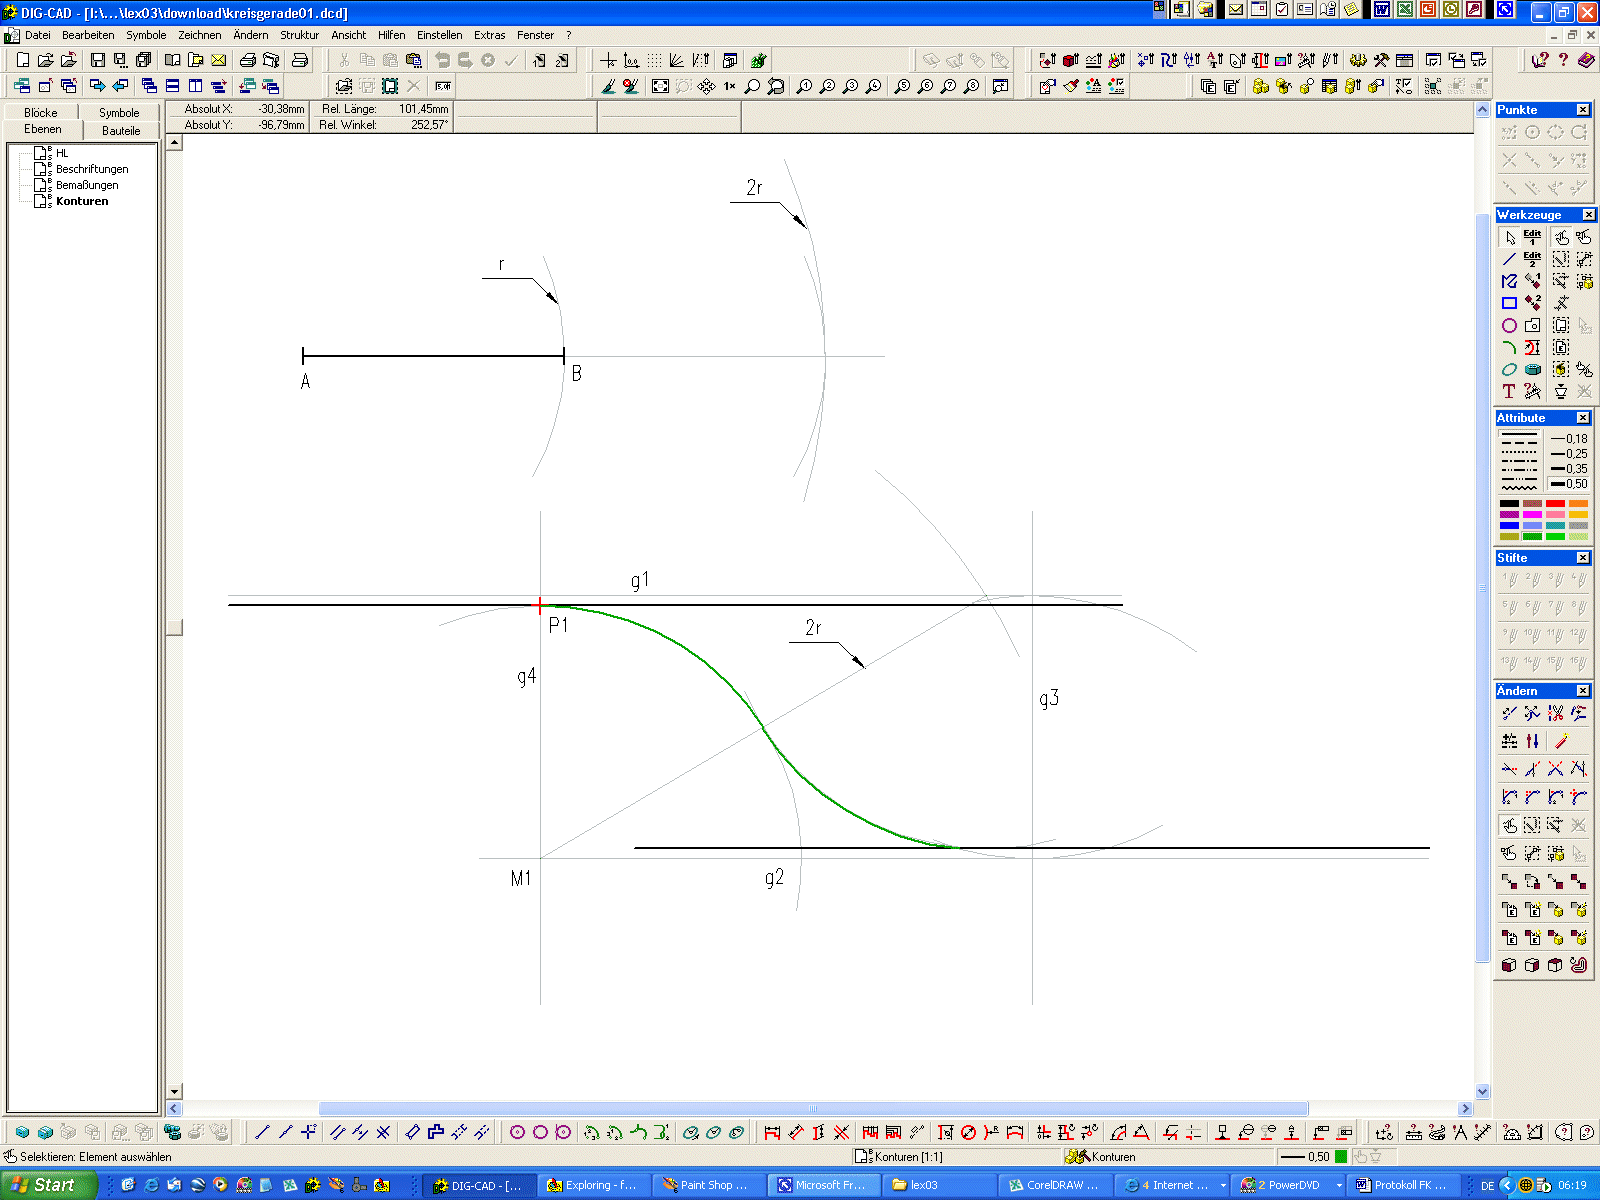The height and width of the screenshot is (1200, 1600).
Task: Select the dashed line style
Action: [1518, 441]
